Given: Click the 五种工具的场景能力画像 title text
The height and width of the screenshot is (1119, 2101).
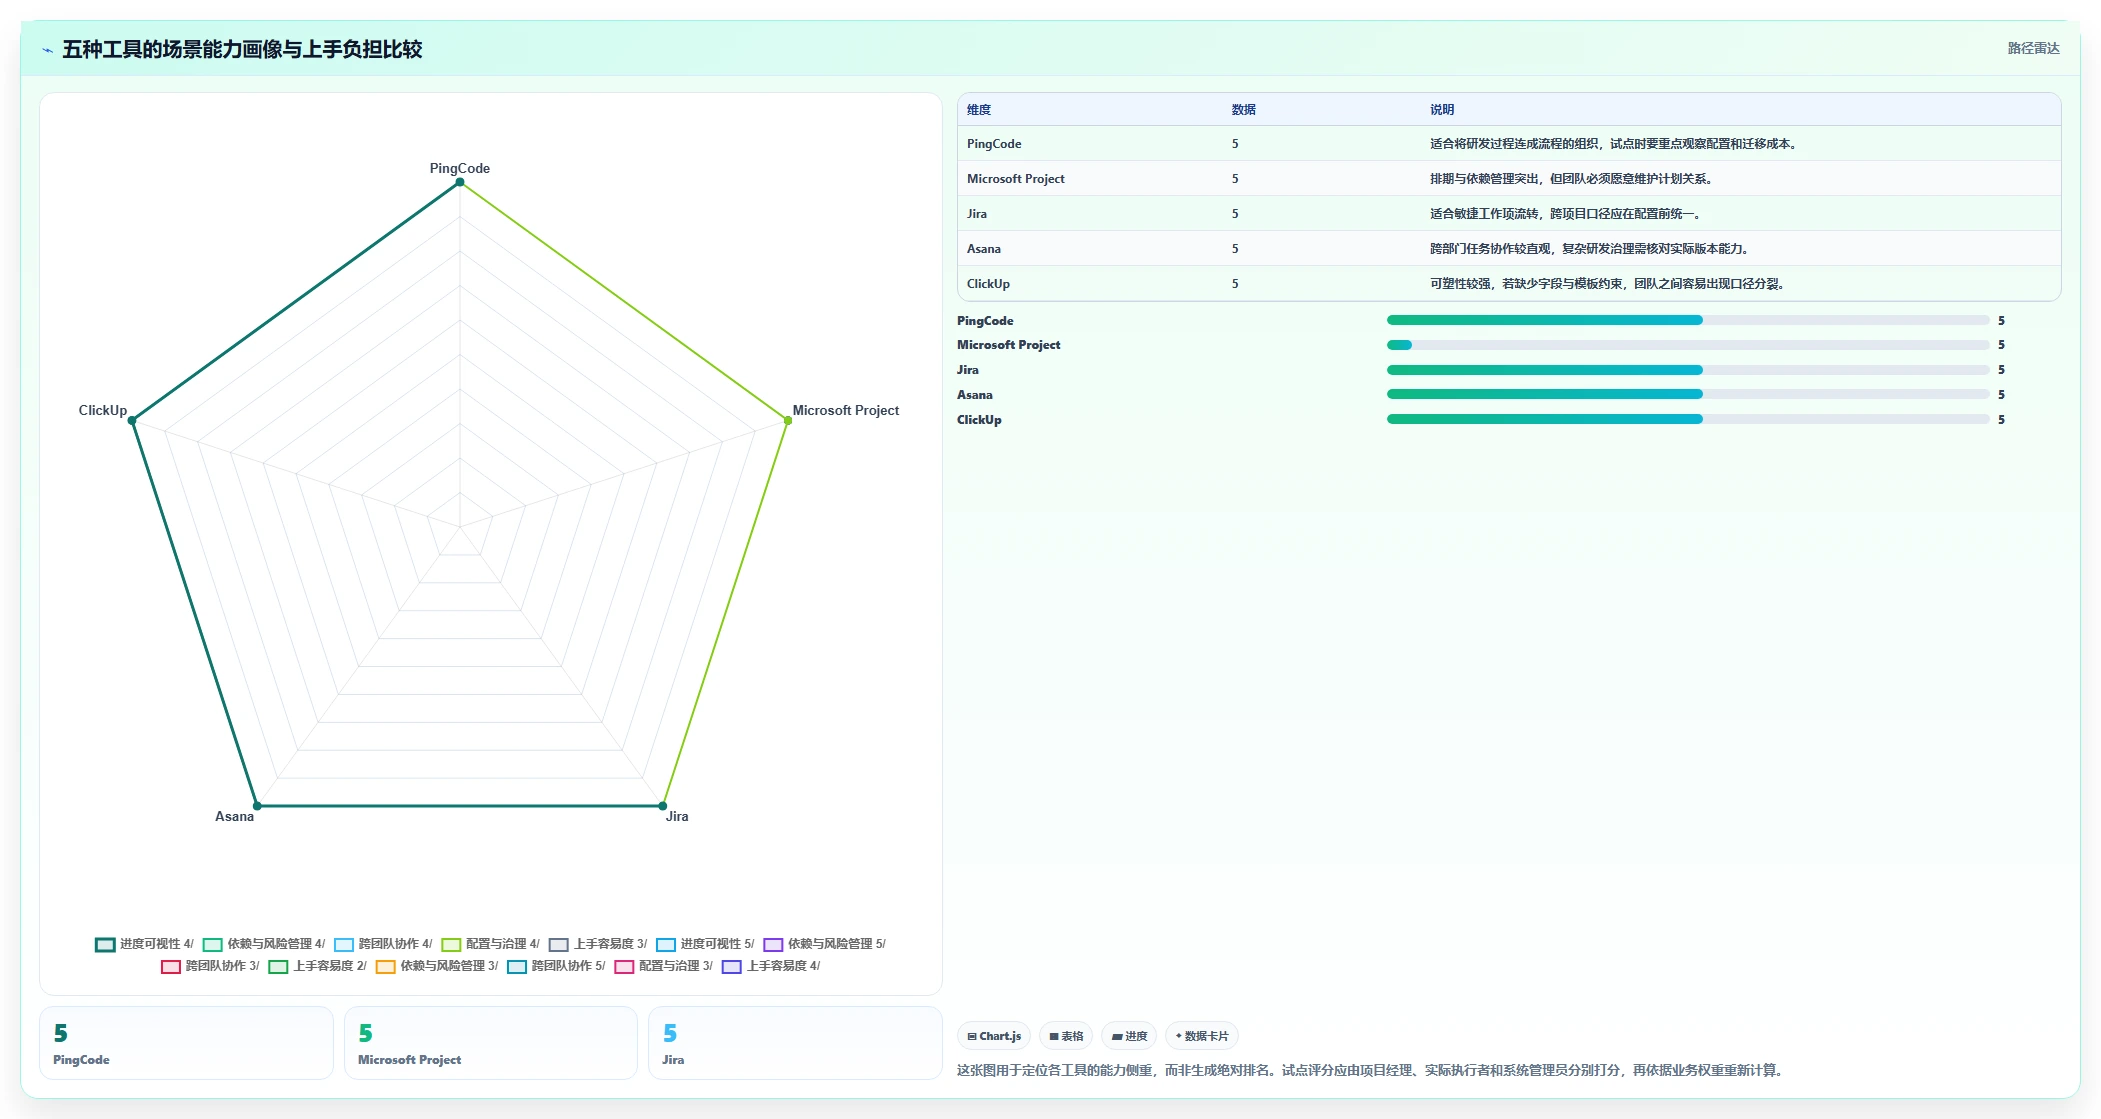Looking at the screenshot, I should 242,49.
